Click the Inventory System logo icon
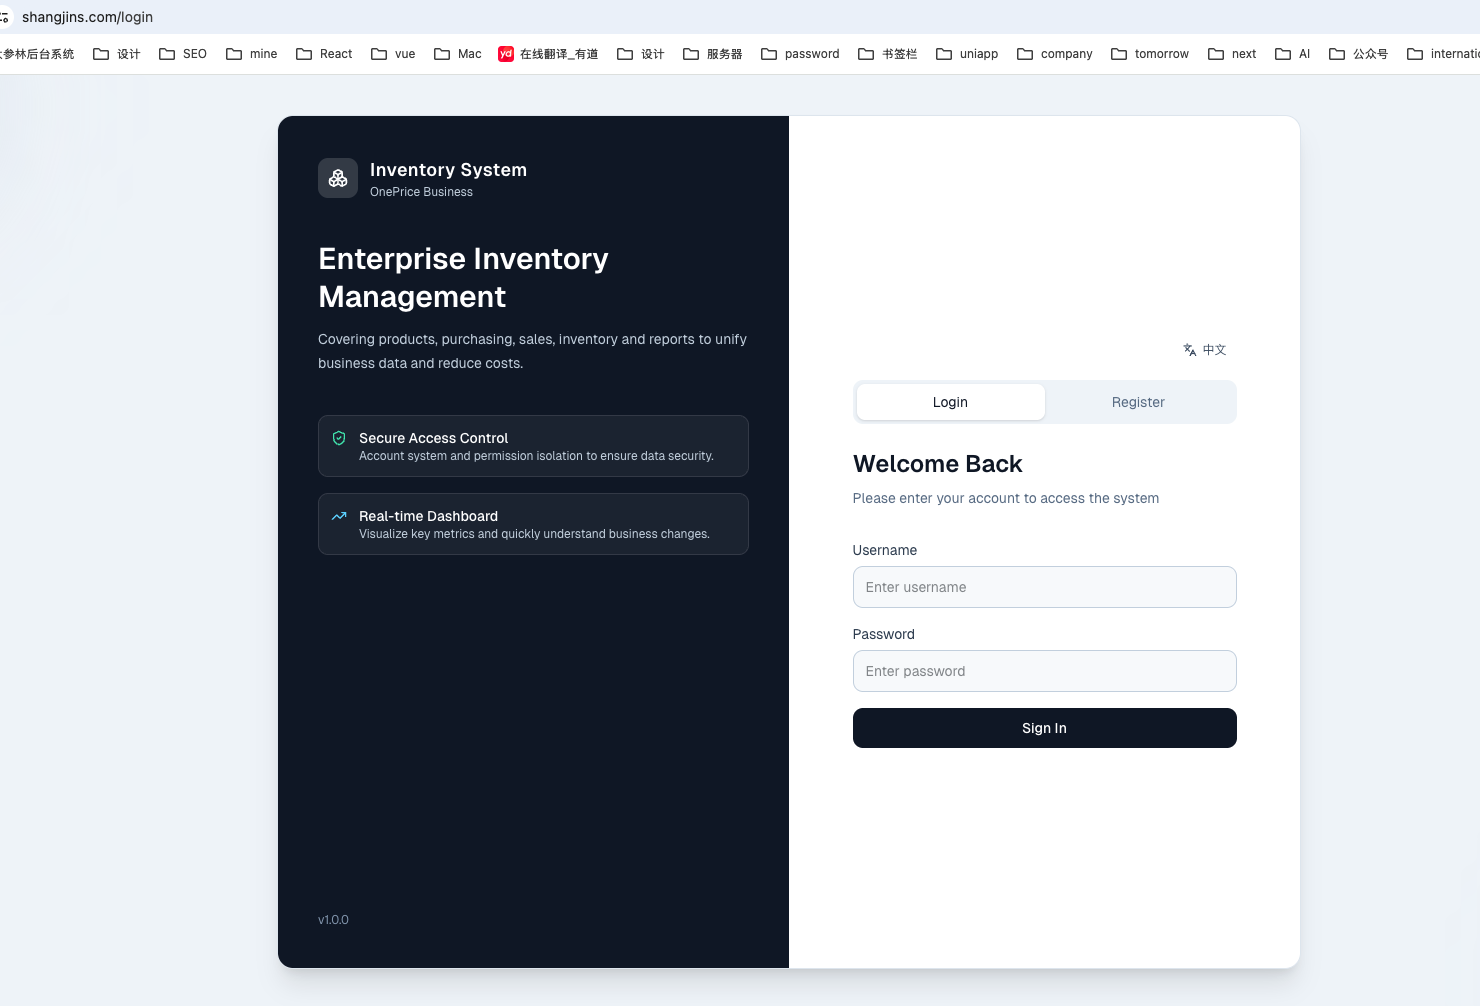 (x=338, y=178)
